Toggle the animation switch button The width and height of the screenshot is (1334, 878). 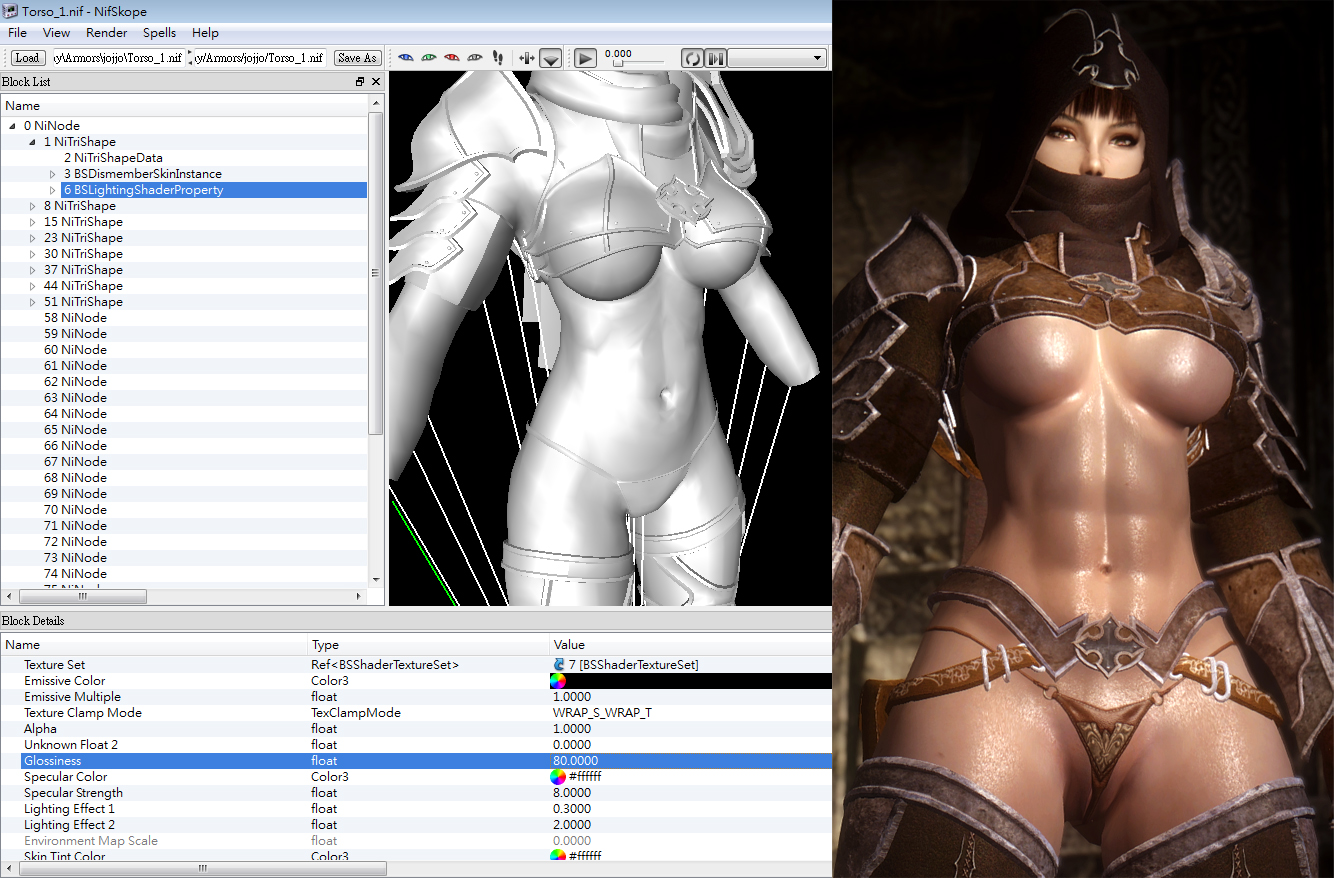tap(715, 58)
